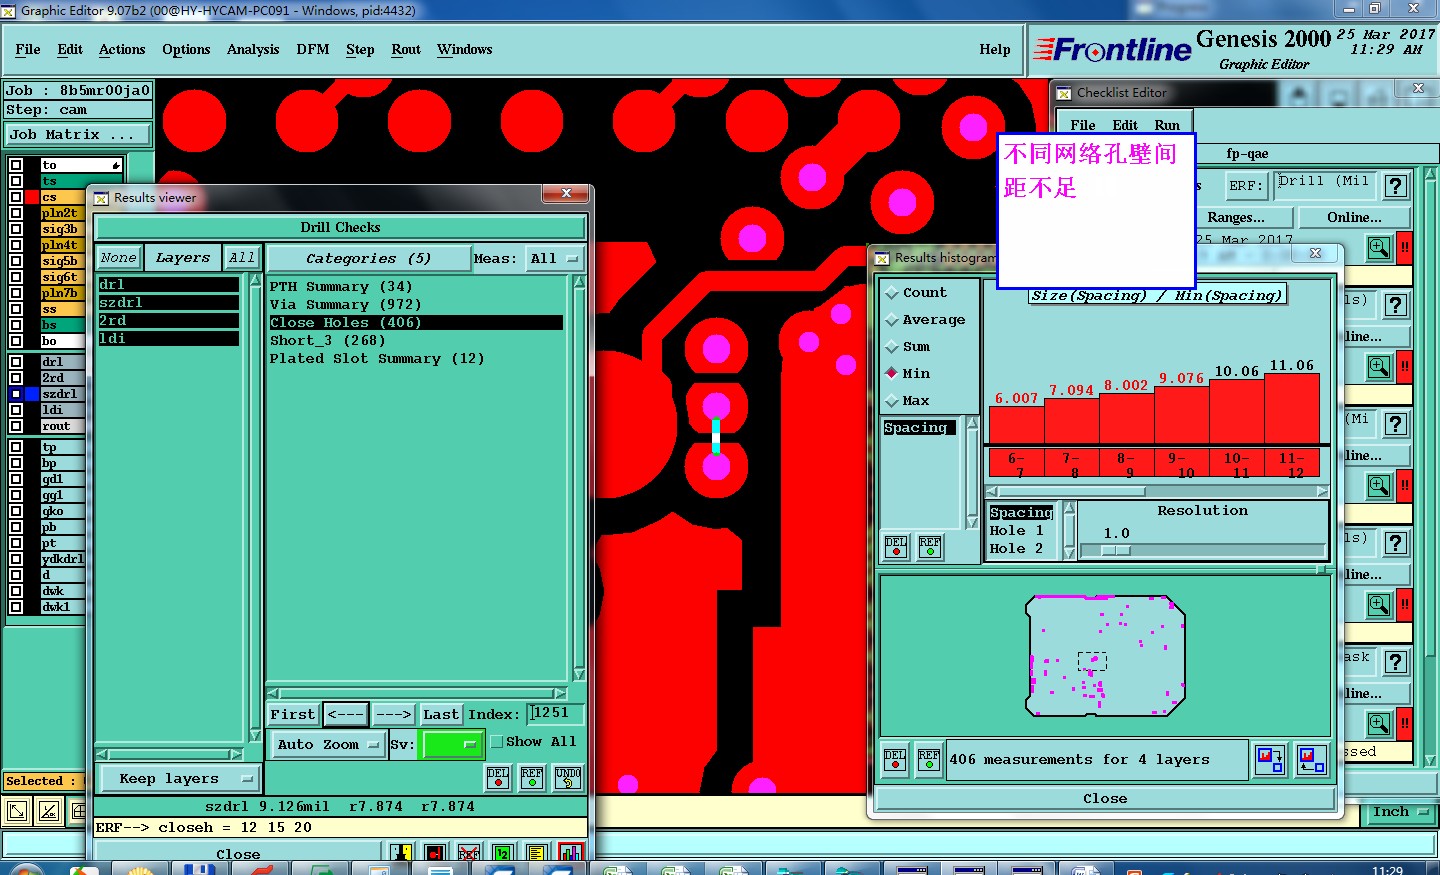
Task: Open the Meas: All dropdown
Action: pos(555,259)
